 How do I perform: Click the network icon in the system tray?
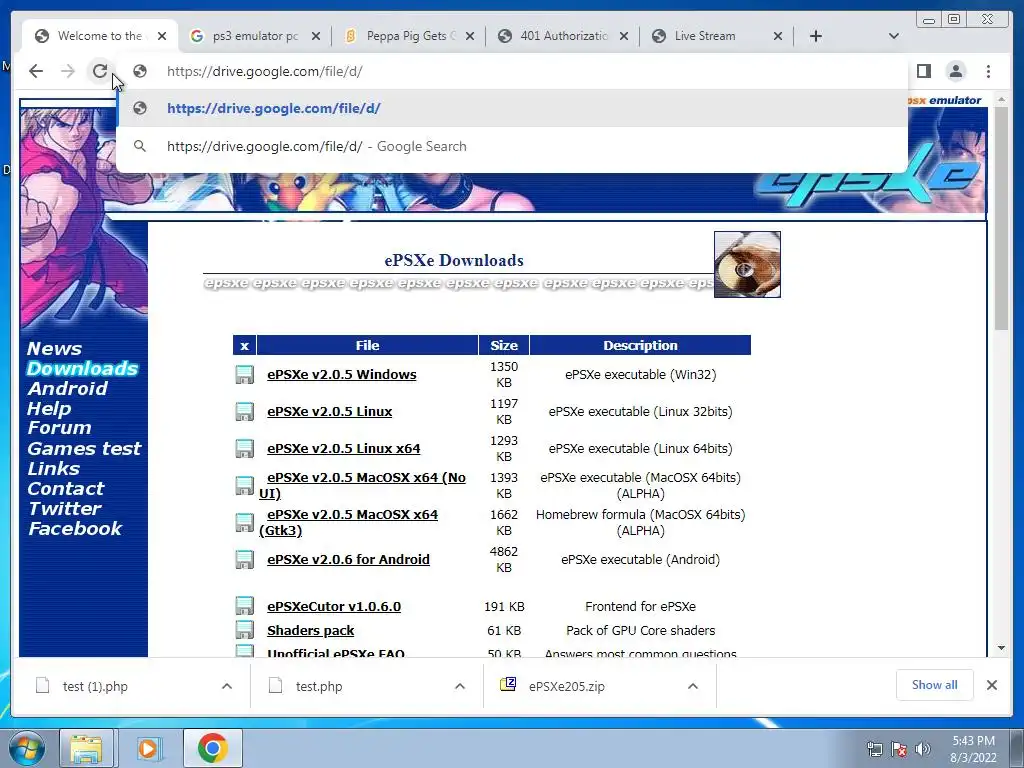click(x=874, y=748)
